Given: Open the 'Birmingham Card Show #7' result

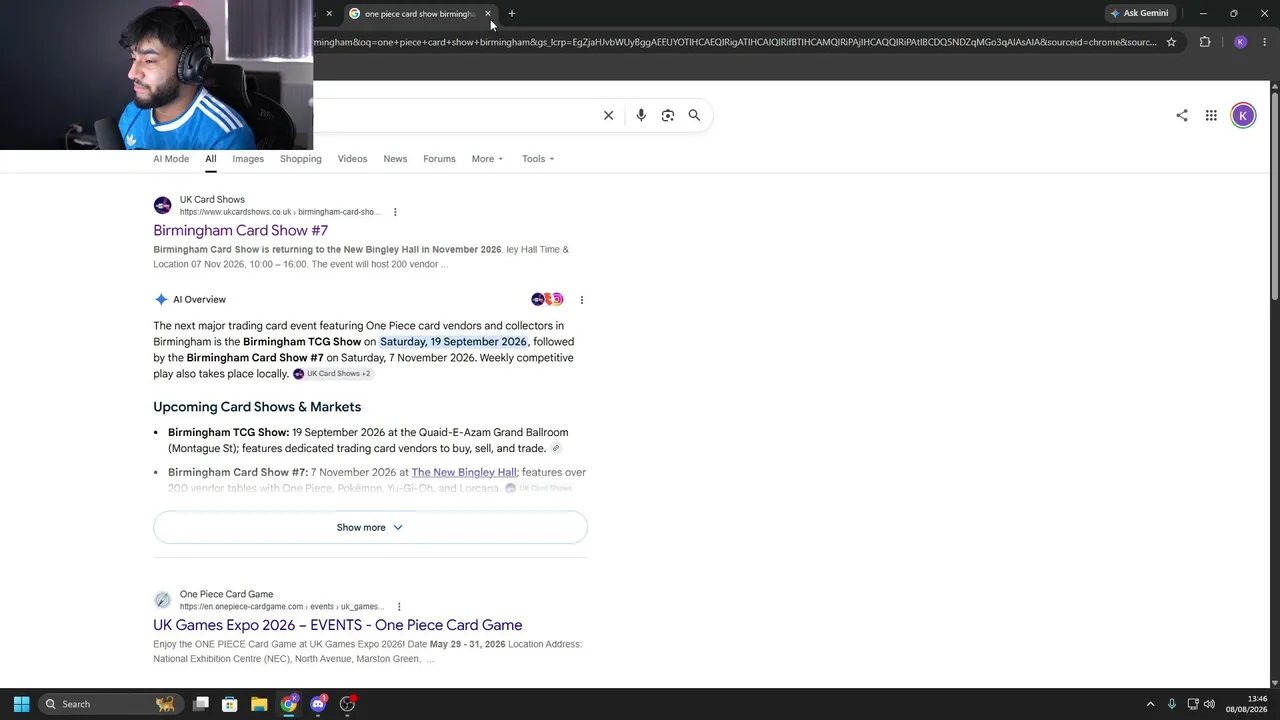Looking at the screenshot, I should coord(240,231).
